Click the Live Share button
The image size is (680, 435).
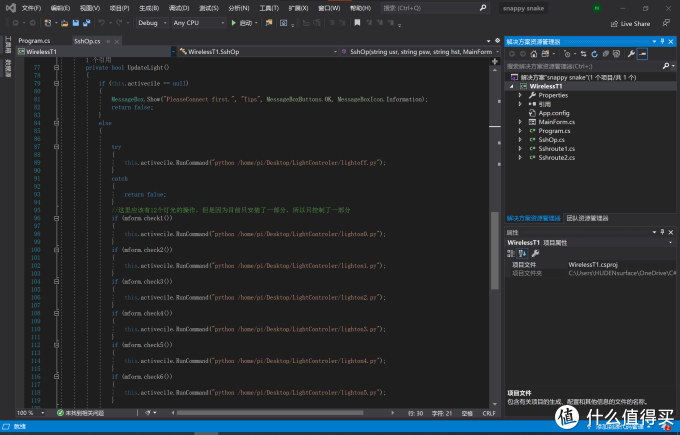point(630,24)
